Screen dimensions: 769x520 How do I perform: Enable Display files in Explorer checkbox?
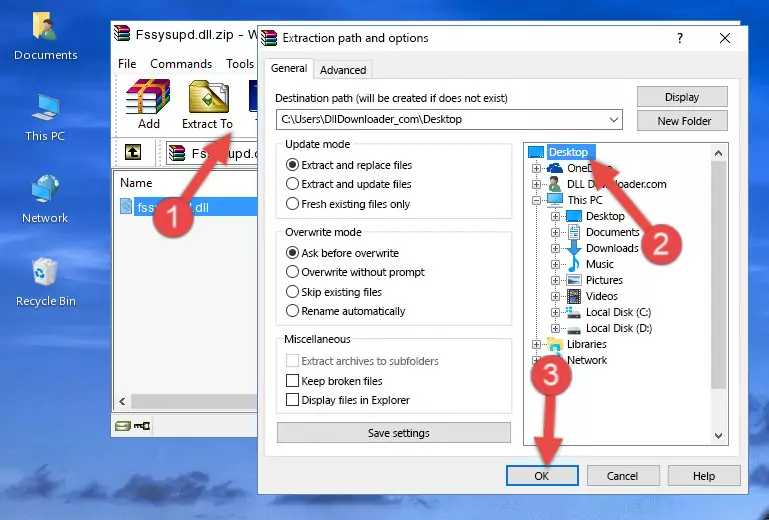pos(292,400)
